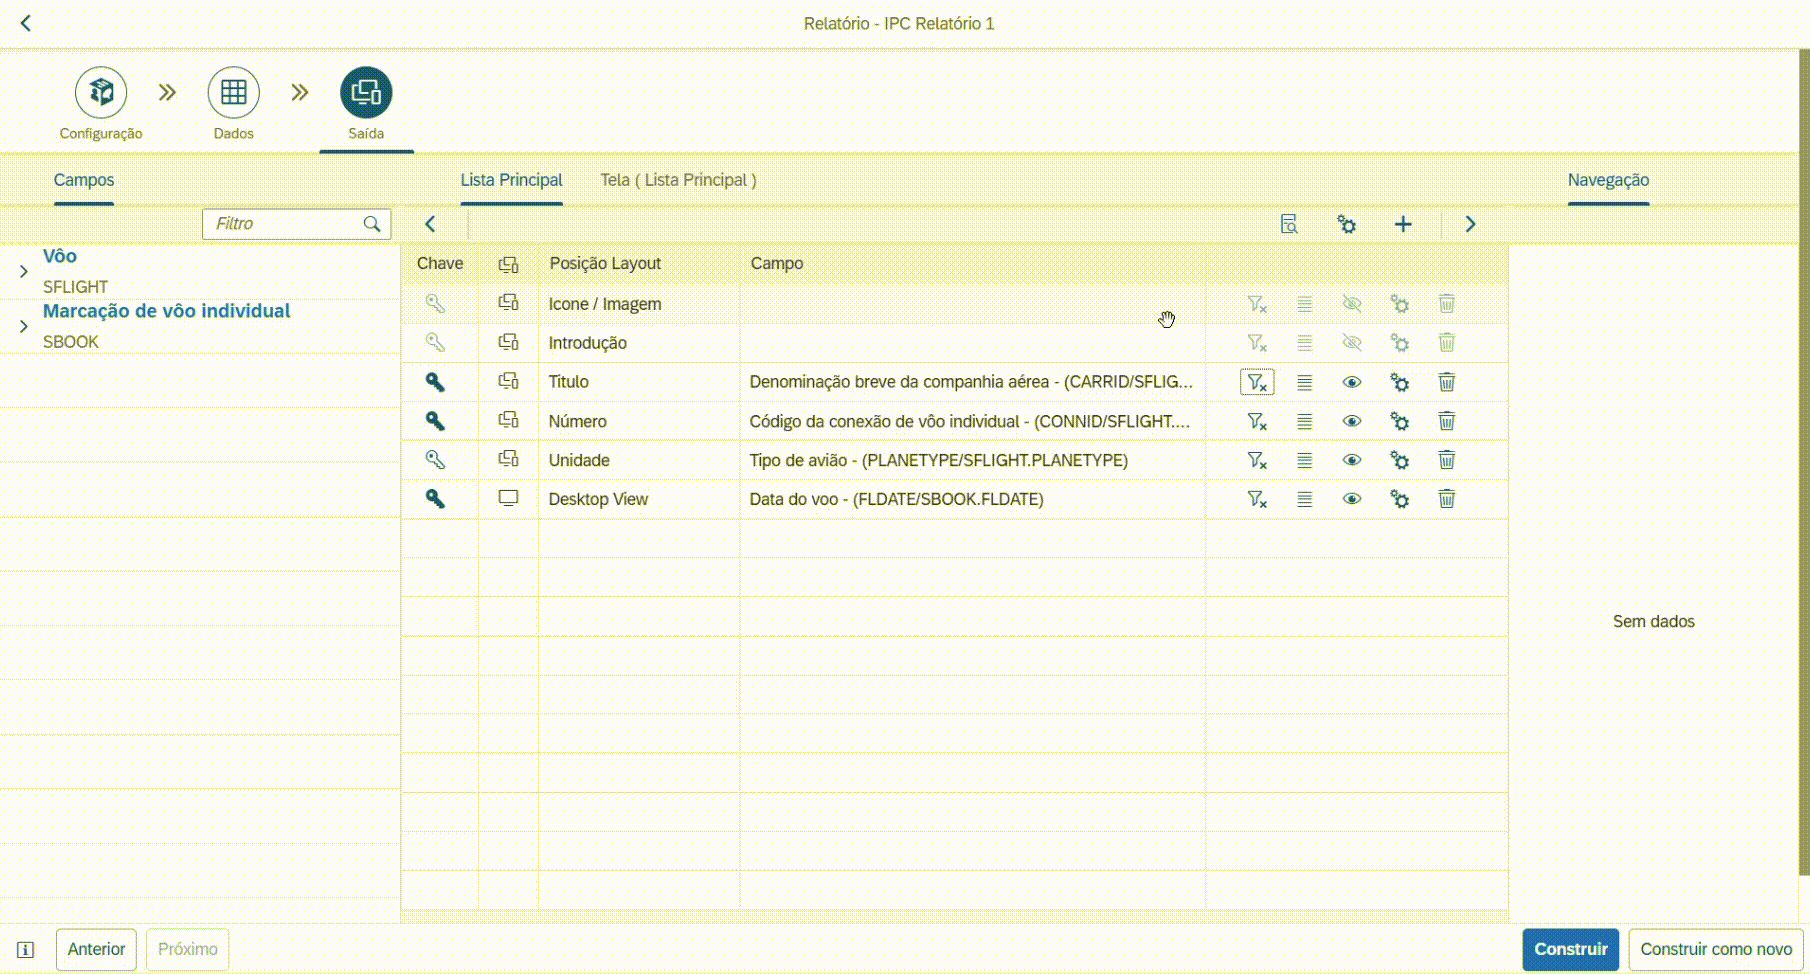Click the Filtro search input field
The image size is (1810, 974).
click(x=285, y=224)
